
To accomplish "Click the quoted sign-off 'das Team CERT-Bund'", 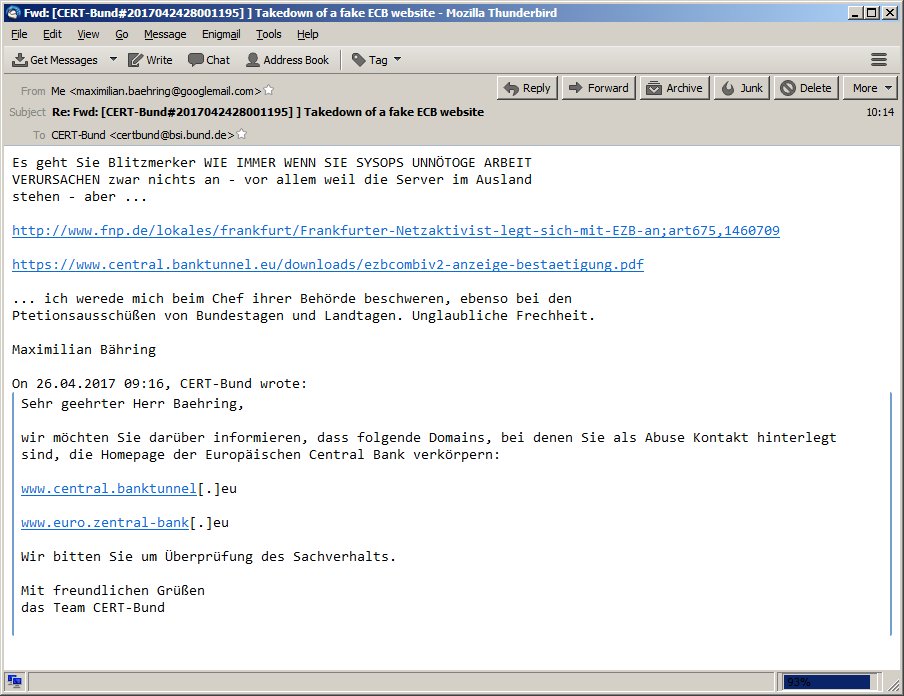I will [x=93, y=607].
